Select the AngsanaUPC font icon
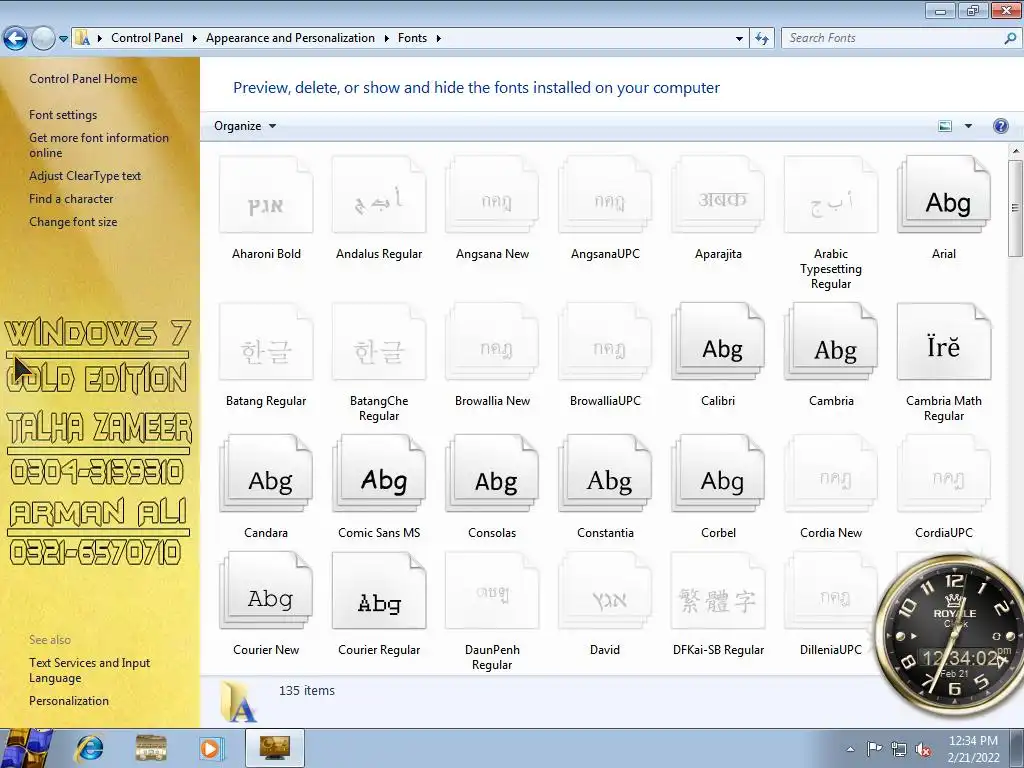Viewport: 1024px width, 768px height. pyautogui.click(x=605, y=195)
